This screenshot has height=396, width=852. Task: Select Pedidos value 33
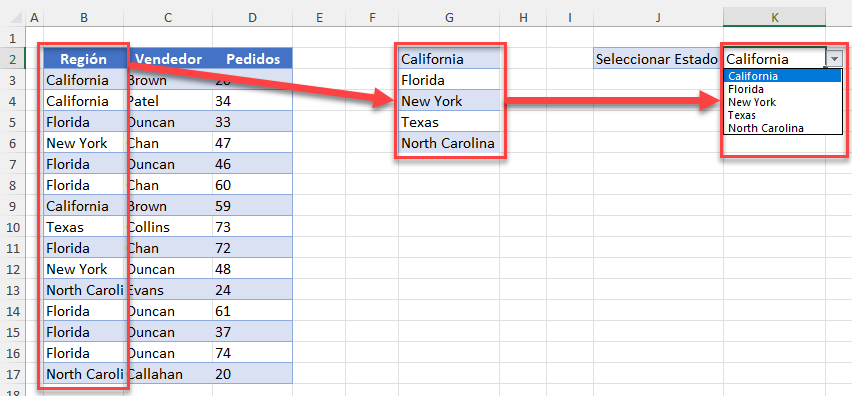252,122
